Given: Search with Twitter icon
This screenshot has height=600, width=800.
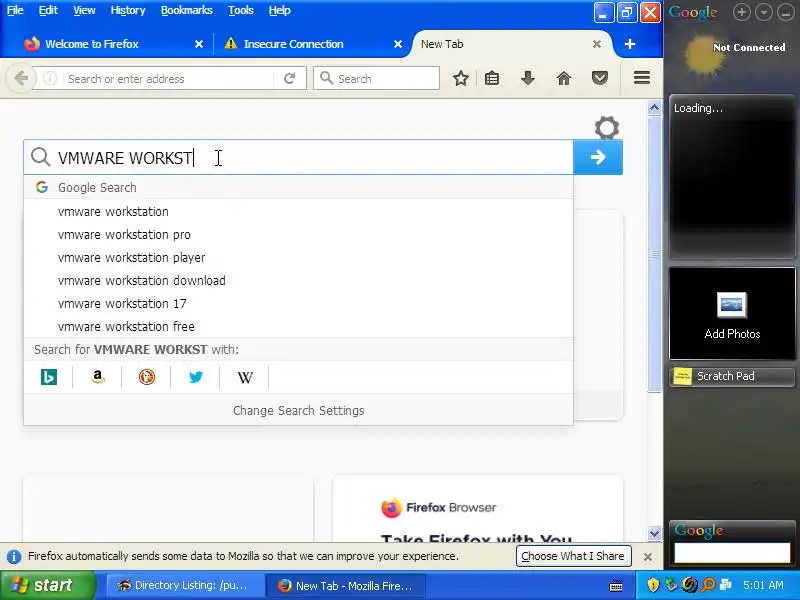Looking at the screenshot, I should [195, 377].
